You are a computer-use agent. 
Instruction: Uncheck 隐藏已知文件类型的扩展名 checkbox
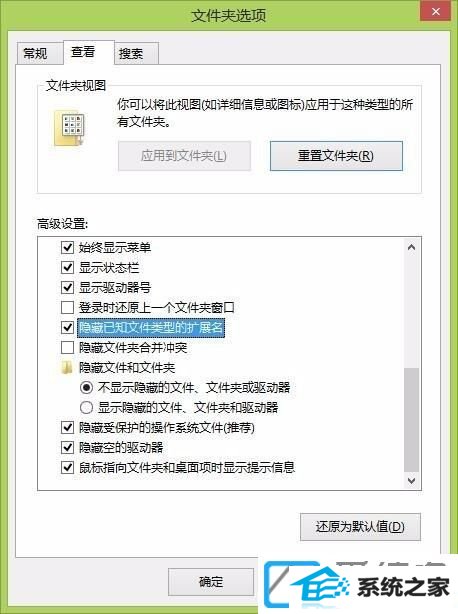tap(67, 327)
